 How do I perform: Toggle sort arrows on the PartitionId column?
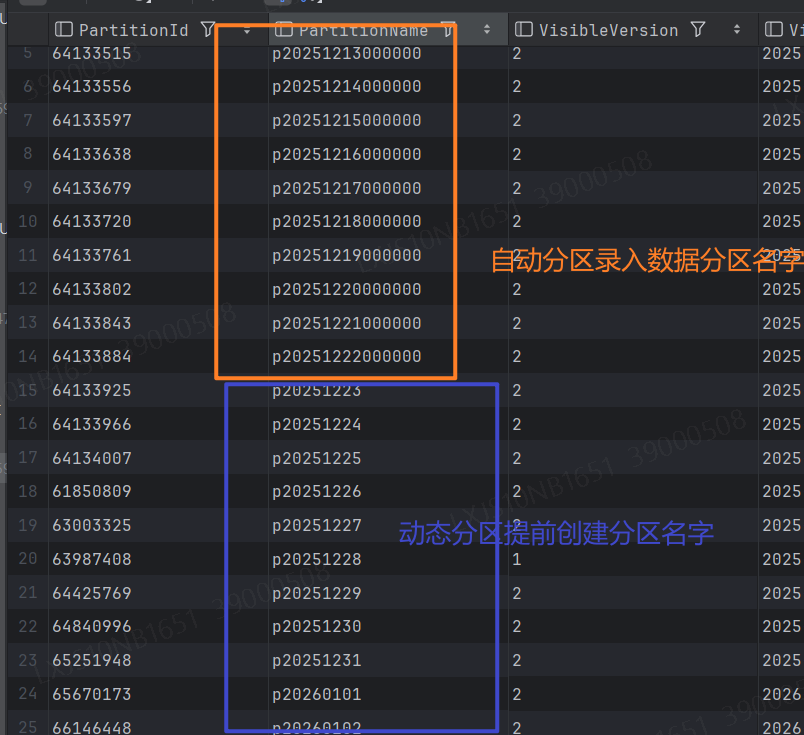[x=247, y=30]
